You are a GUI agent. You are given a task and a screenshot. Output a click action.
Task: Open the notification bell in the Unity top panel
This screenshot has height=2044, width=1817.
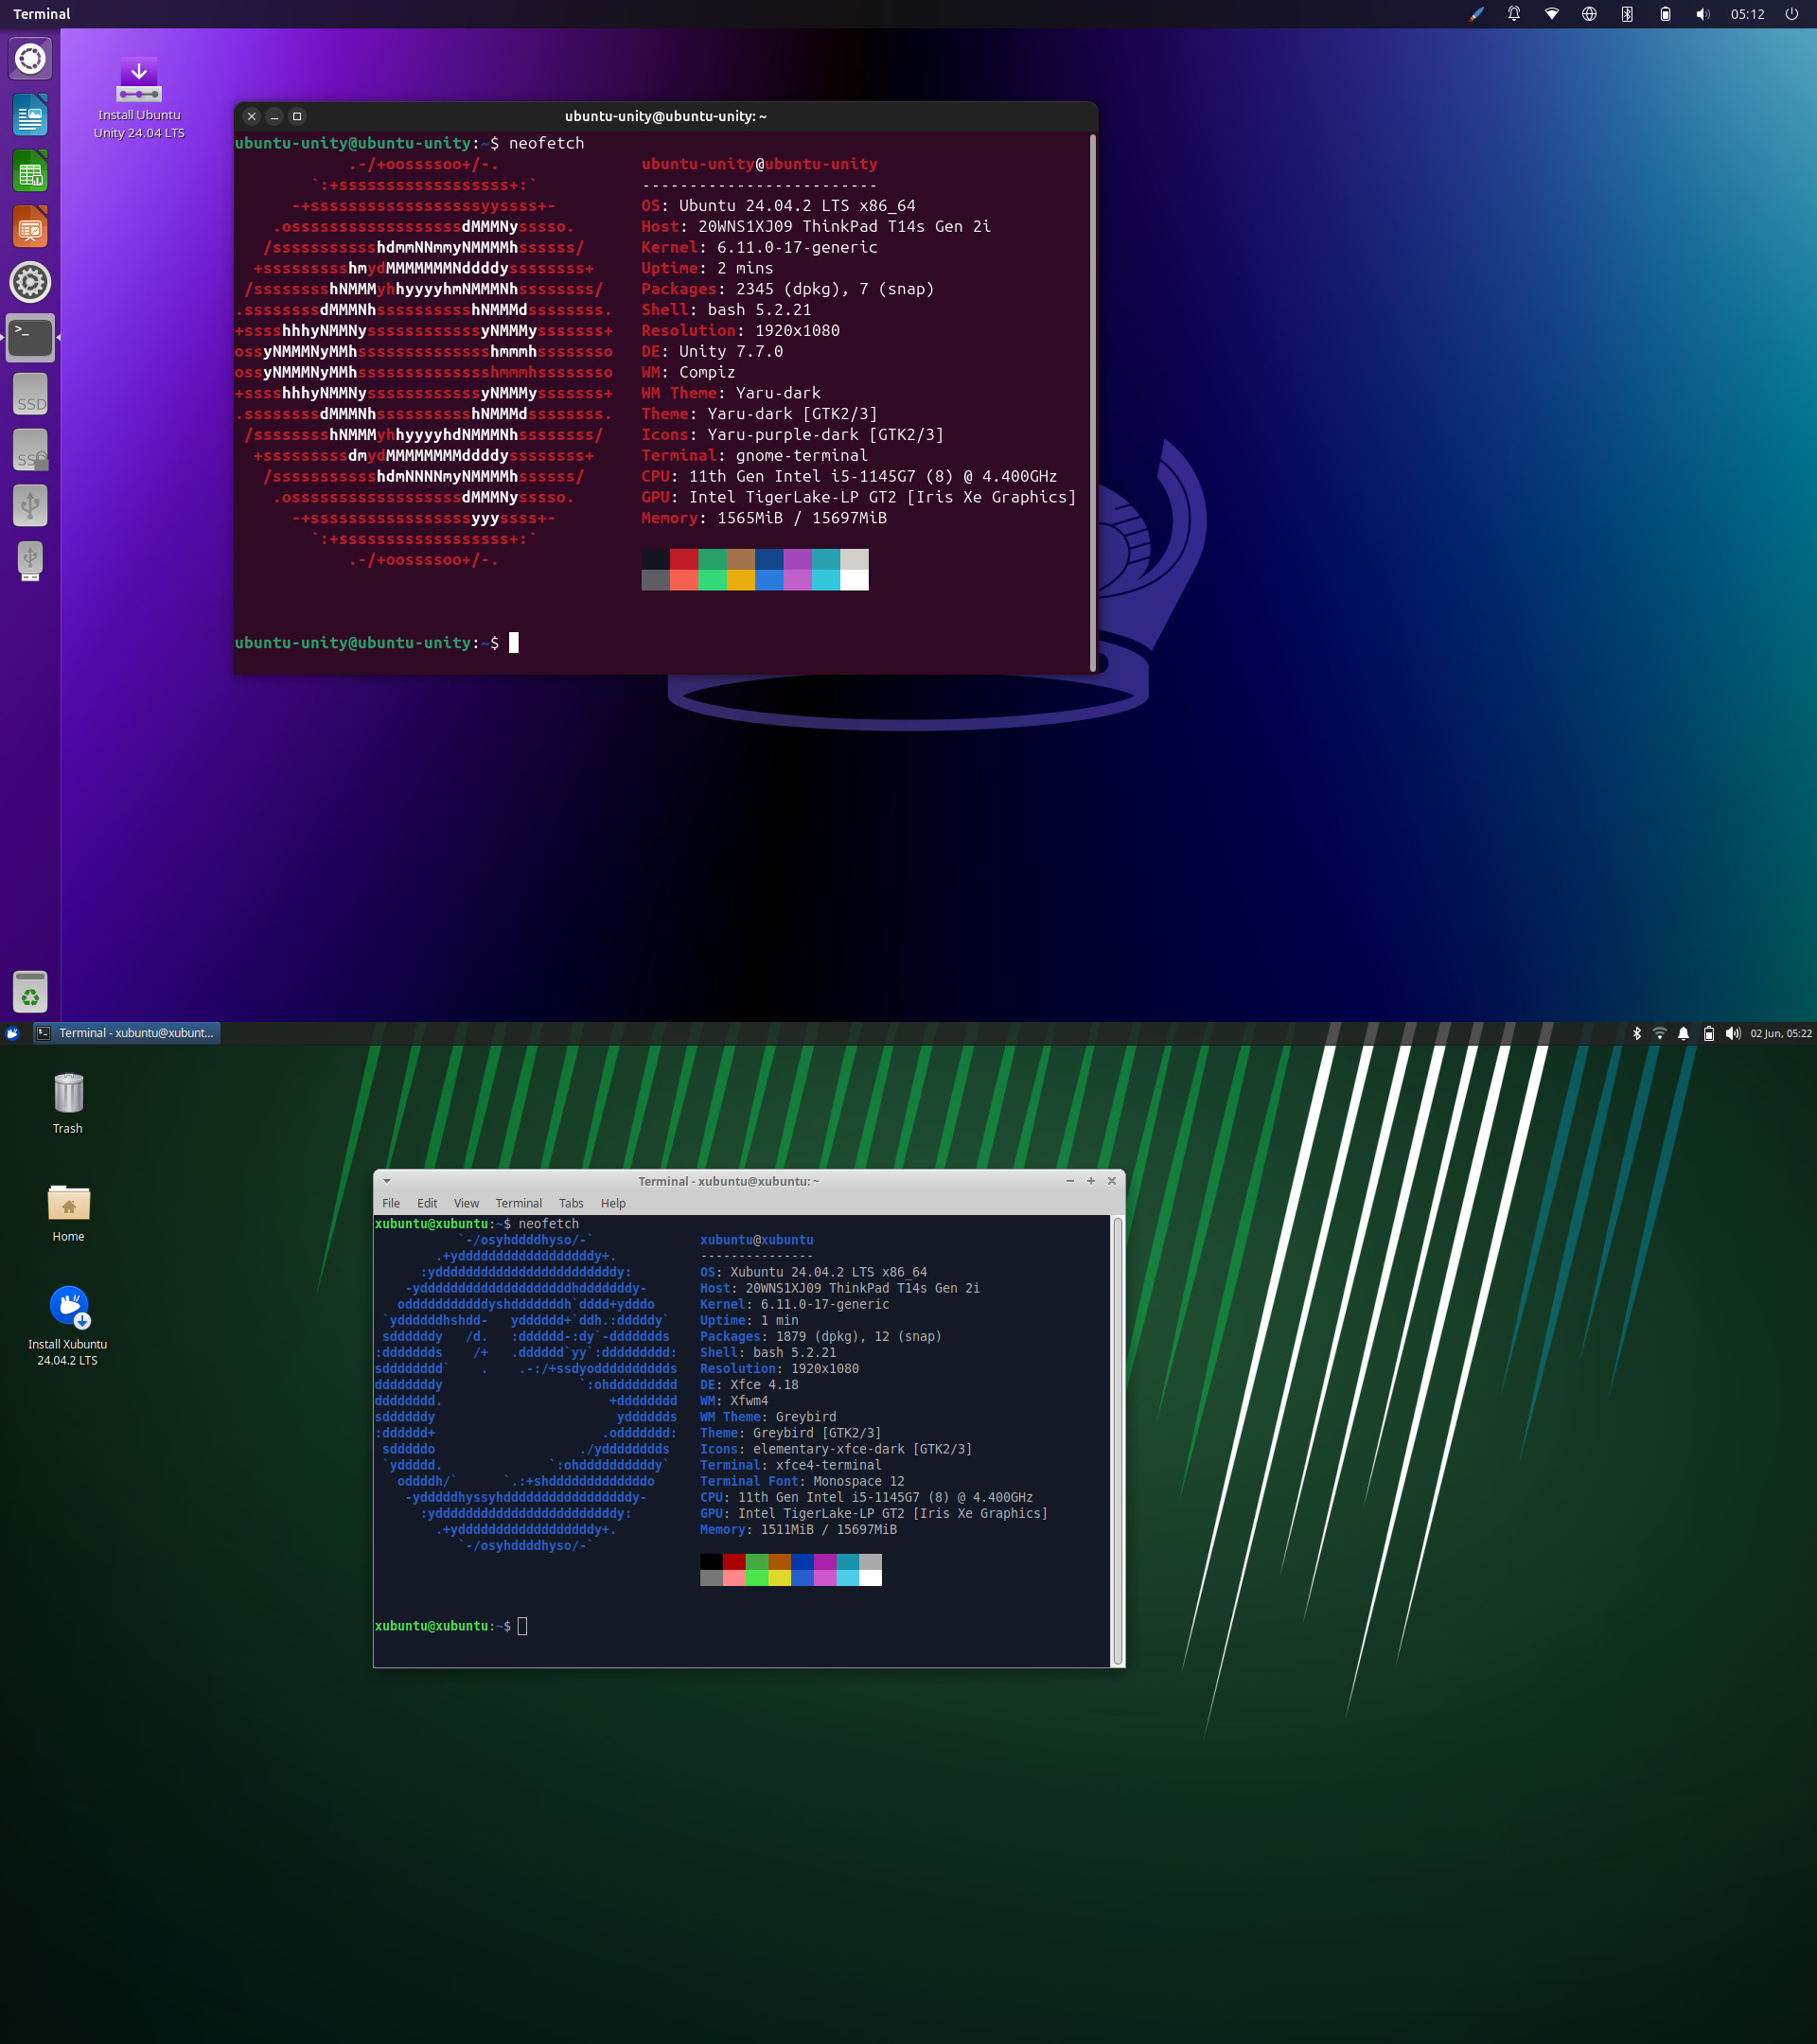pos(1514,14)
